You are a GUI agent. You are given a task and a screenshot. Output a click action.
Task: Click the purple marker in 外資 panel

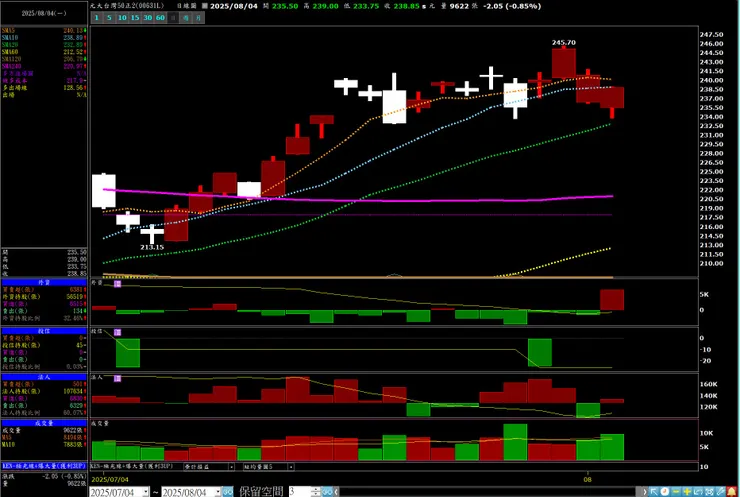click(118, 284)
